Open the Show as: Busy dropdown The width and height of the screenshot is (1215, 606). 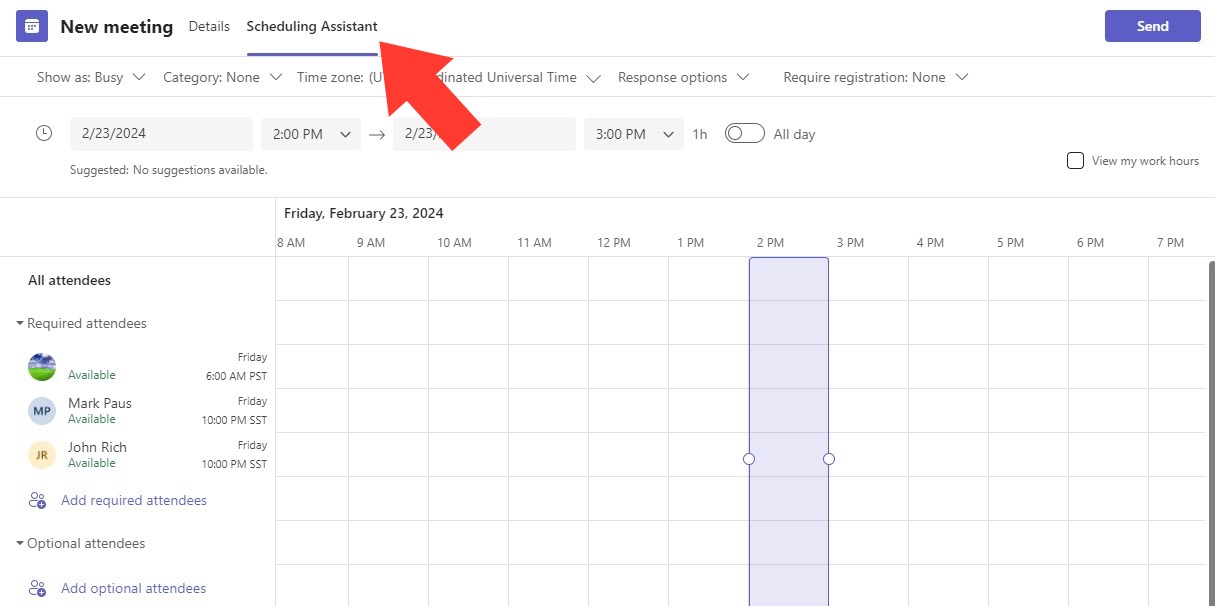91,77
